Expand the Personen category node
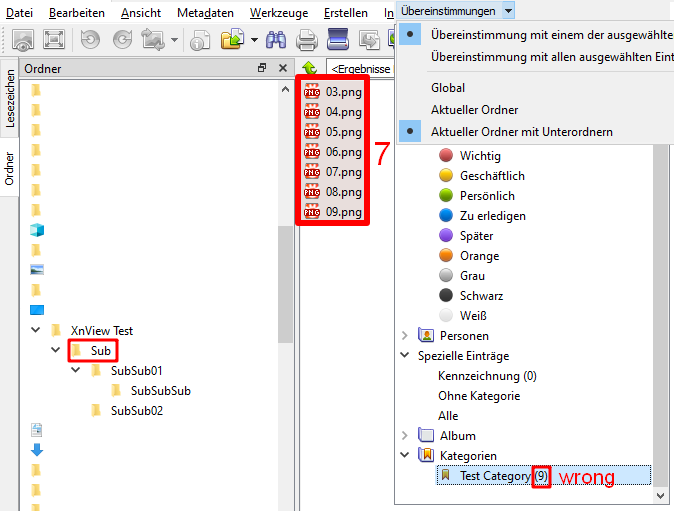Screen dimensions: 674x511 [404, 336]
